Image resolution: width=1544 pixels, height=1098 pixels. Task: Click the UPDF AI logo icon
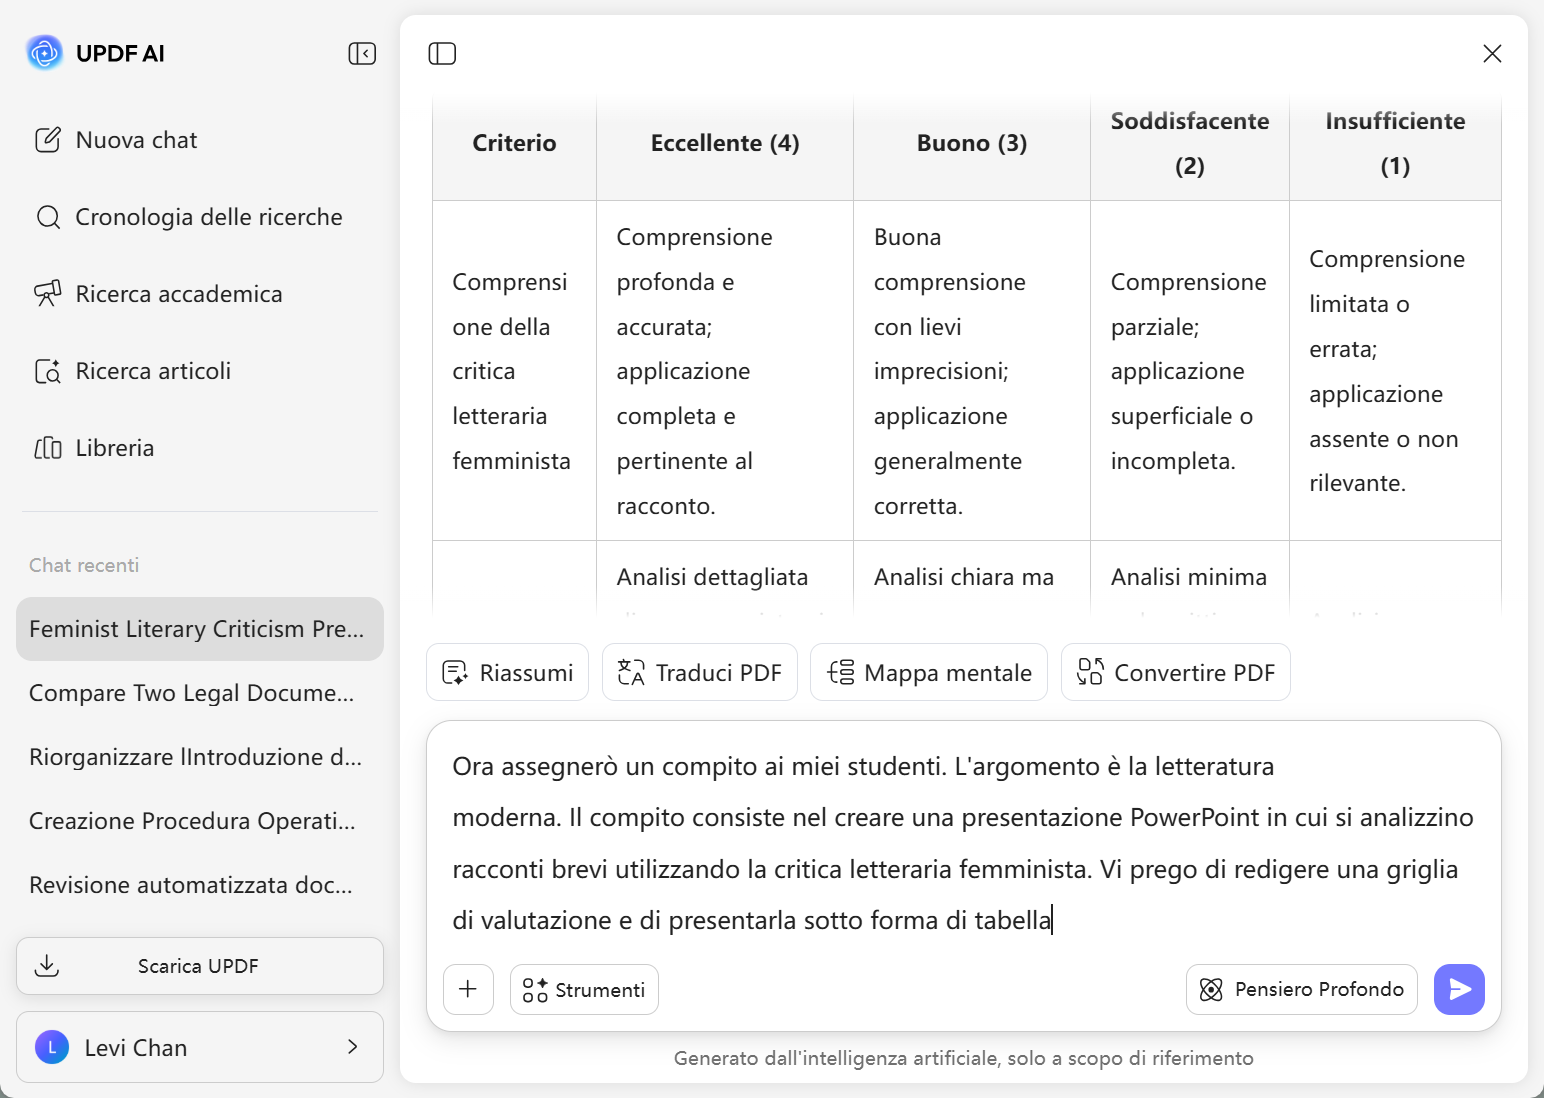click(45, 53)
